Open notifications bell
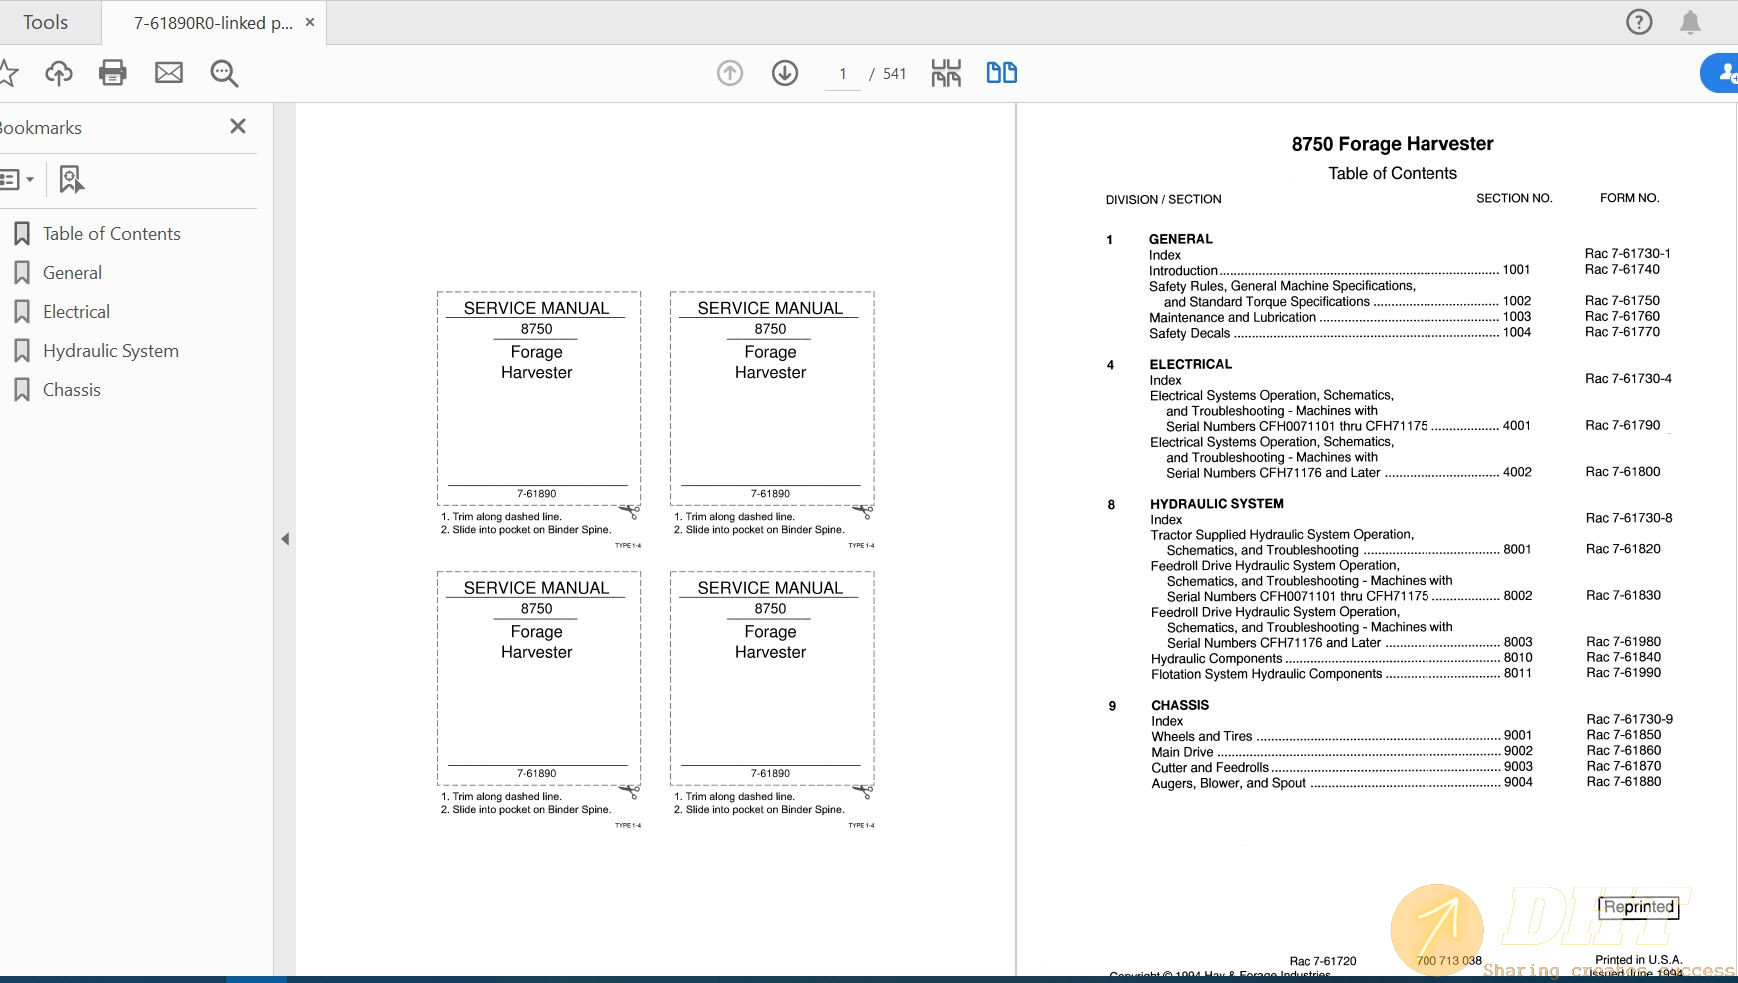Image resolution: width=1738 pixels, height=983 pixels. tap(1690, 22)
